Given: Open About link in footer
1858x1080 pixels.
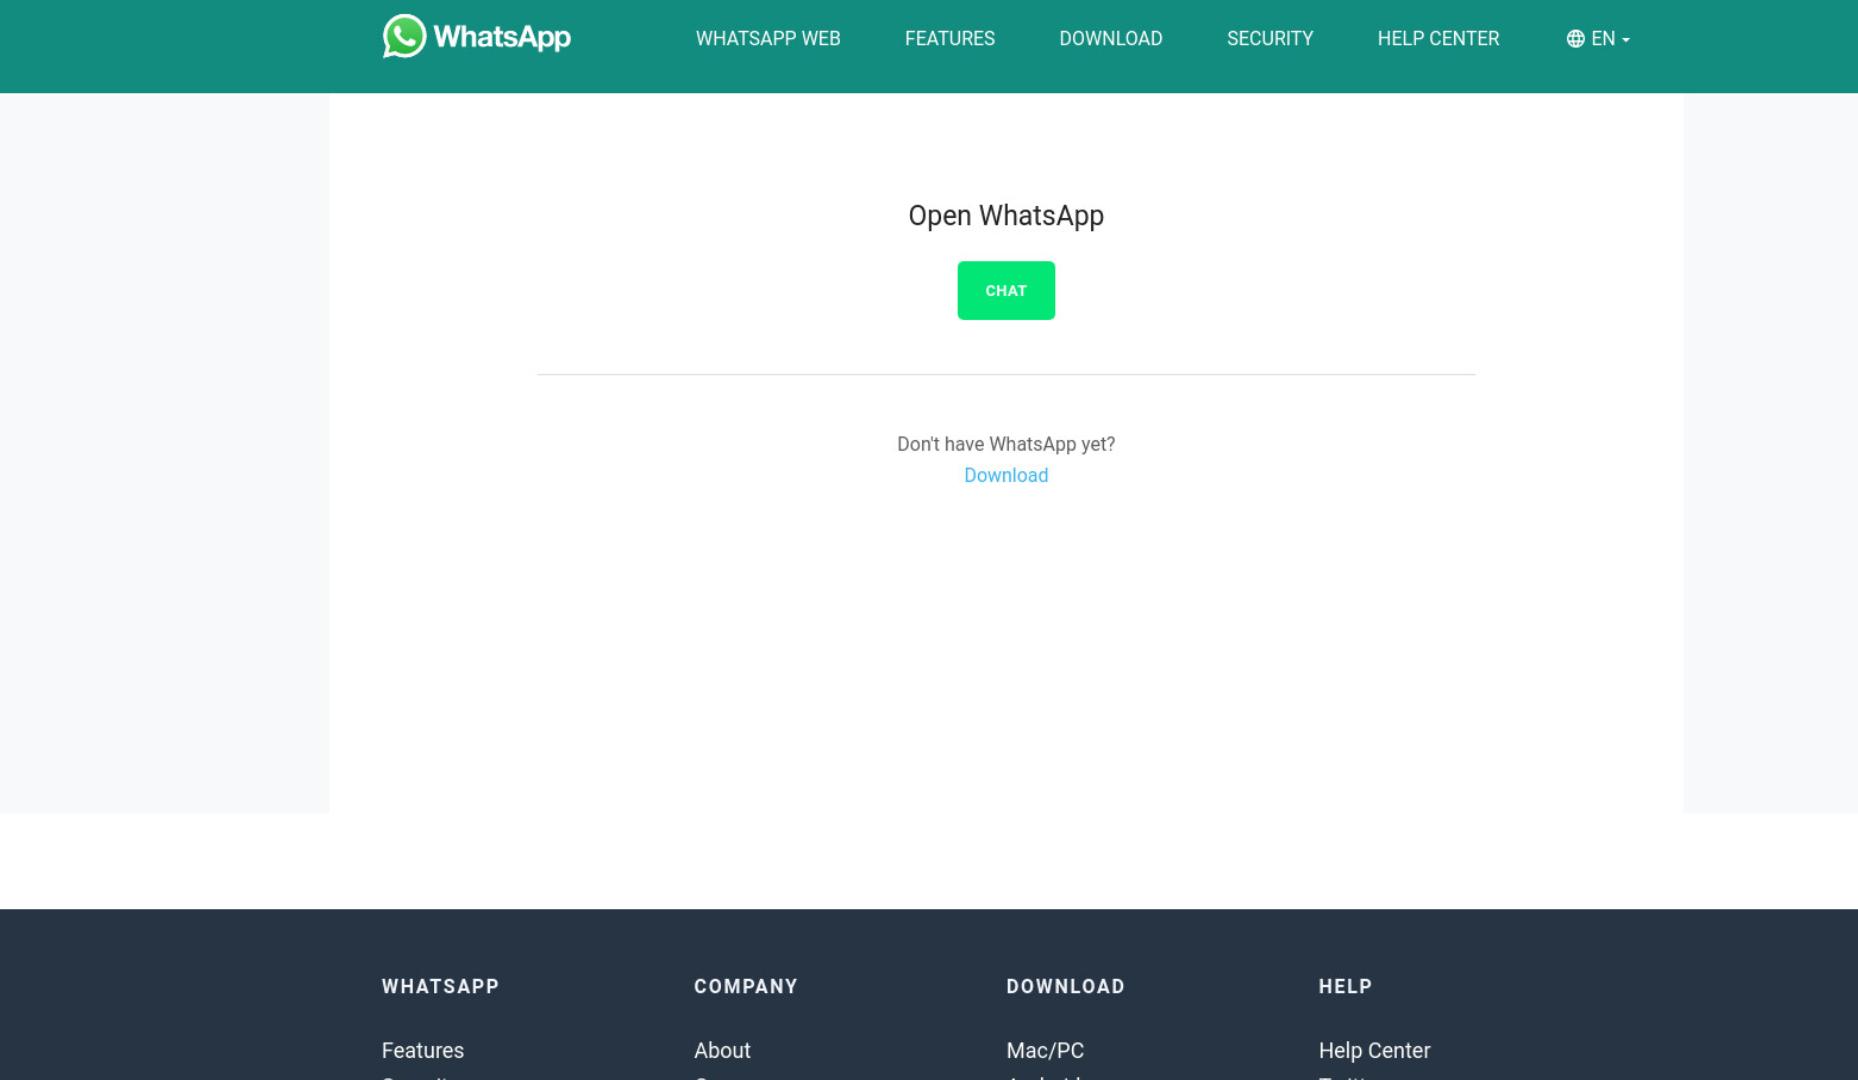Looking at the screenshot, I should (722, 1050).
